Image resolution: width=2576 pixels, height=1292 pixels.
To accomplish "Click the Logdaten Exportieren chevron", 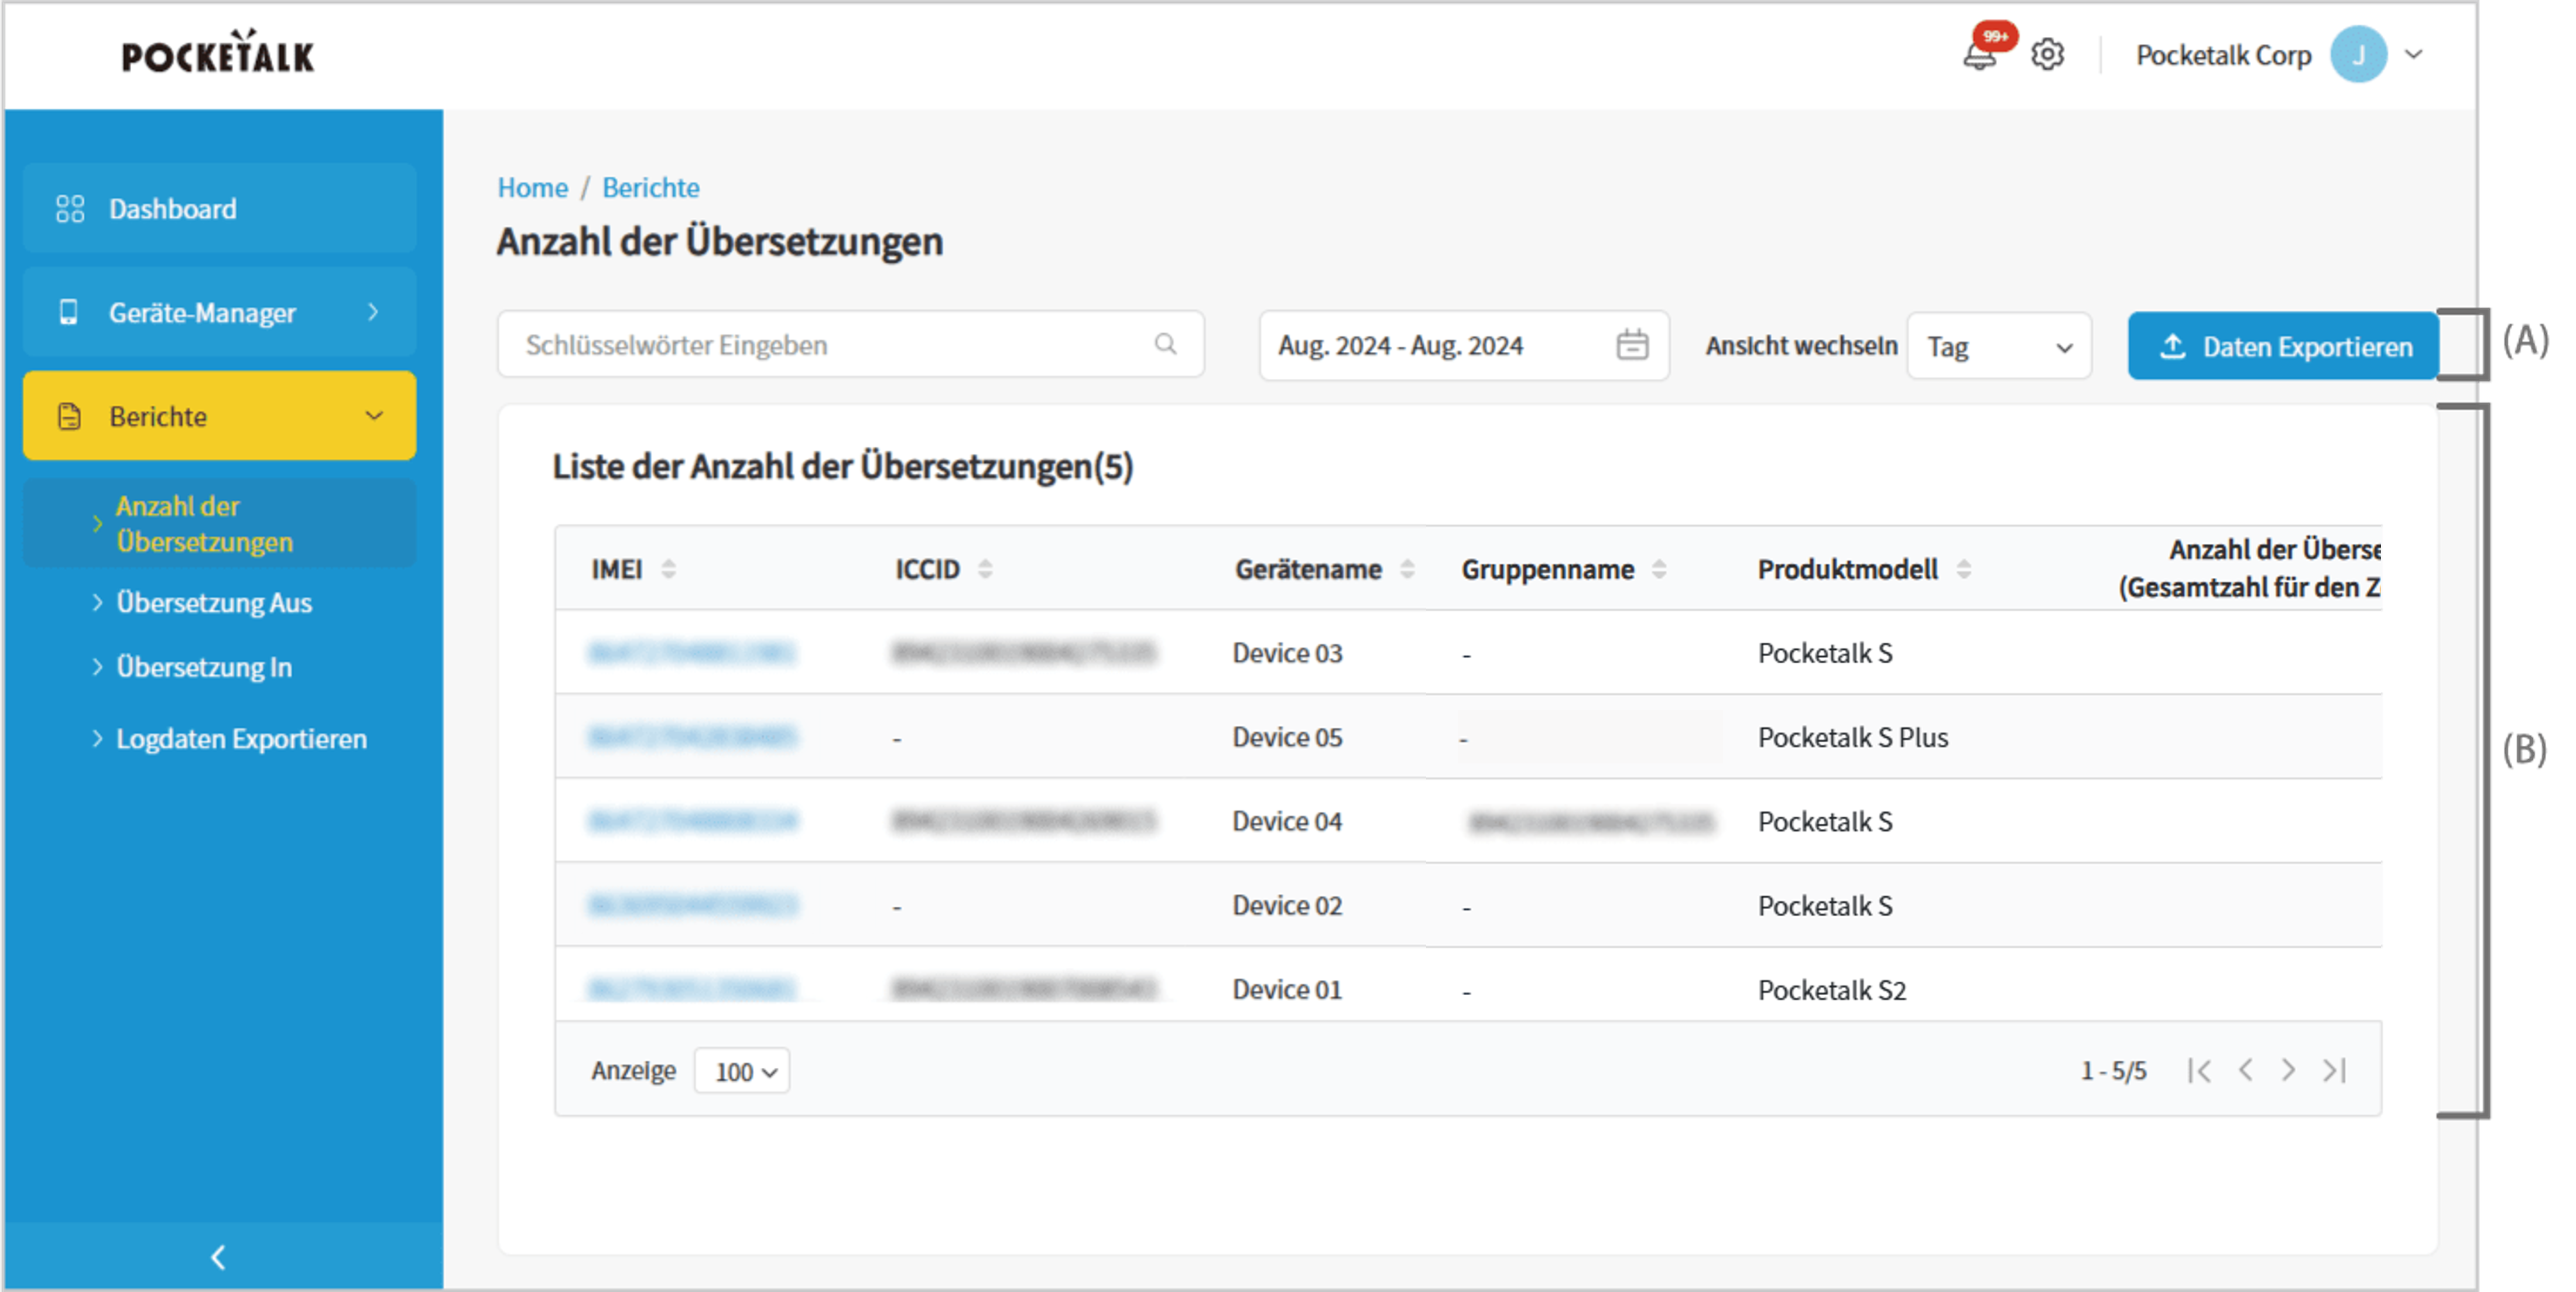I will (97, 739).
